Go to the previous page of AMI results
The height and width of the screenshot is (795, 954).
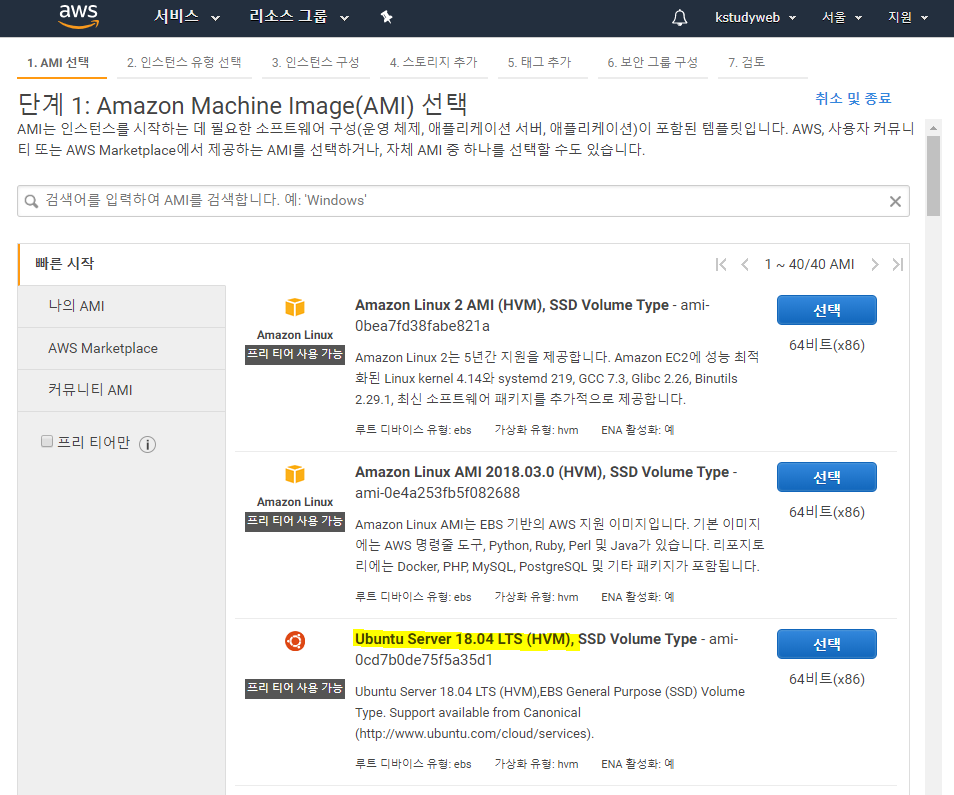tap(745, 265)
